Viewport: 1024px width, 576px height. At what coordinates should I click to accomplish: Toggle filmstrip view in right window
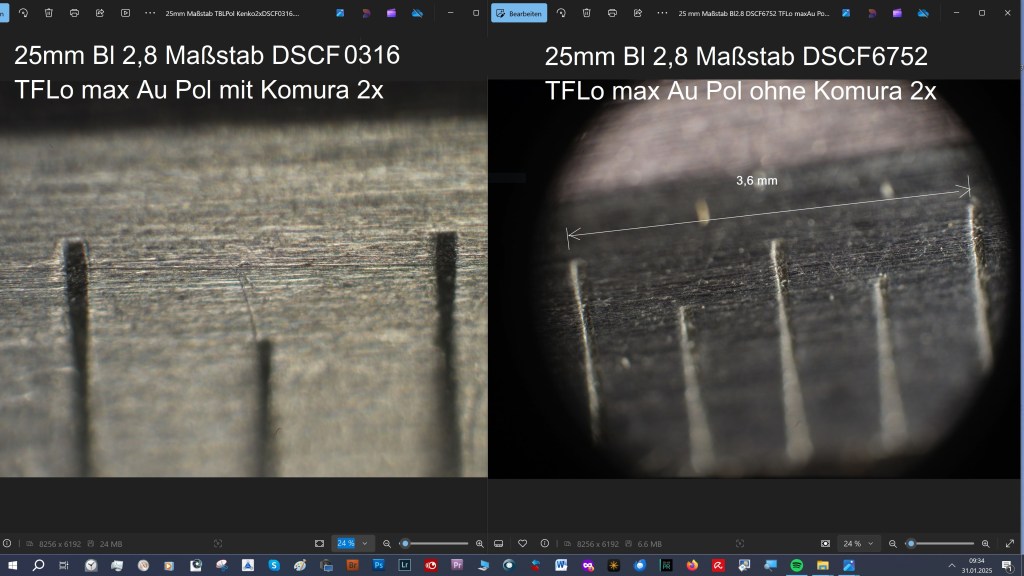(498, 543)
